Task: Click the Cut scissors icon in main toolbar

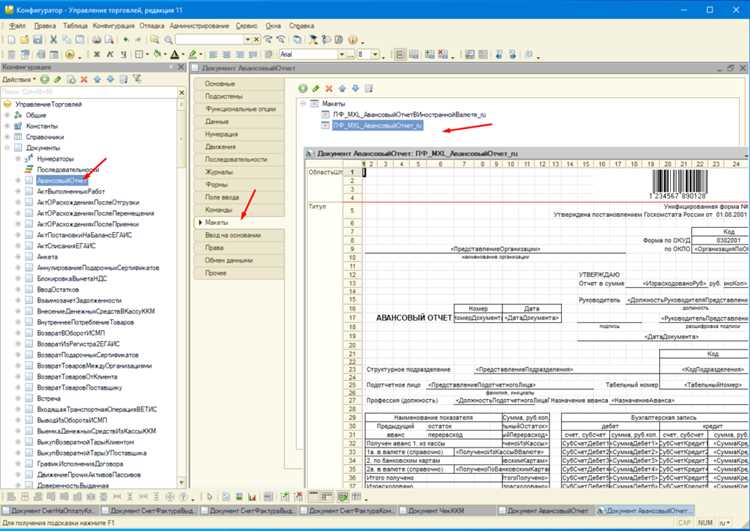Action: 54,40
